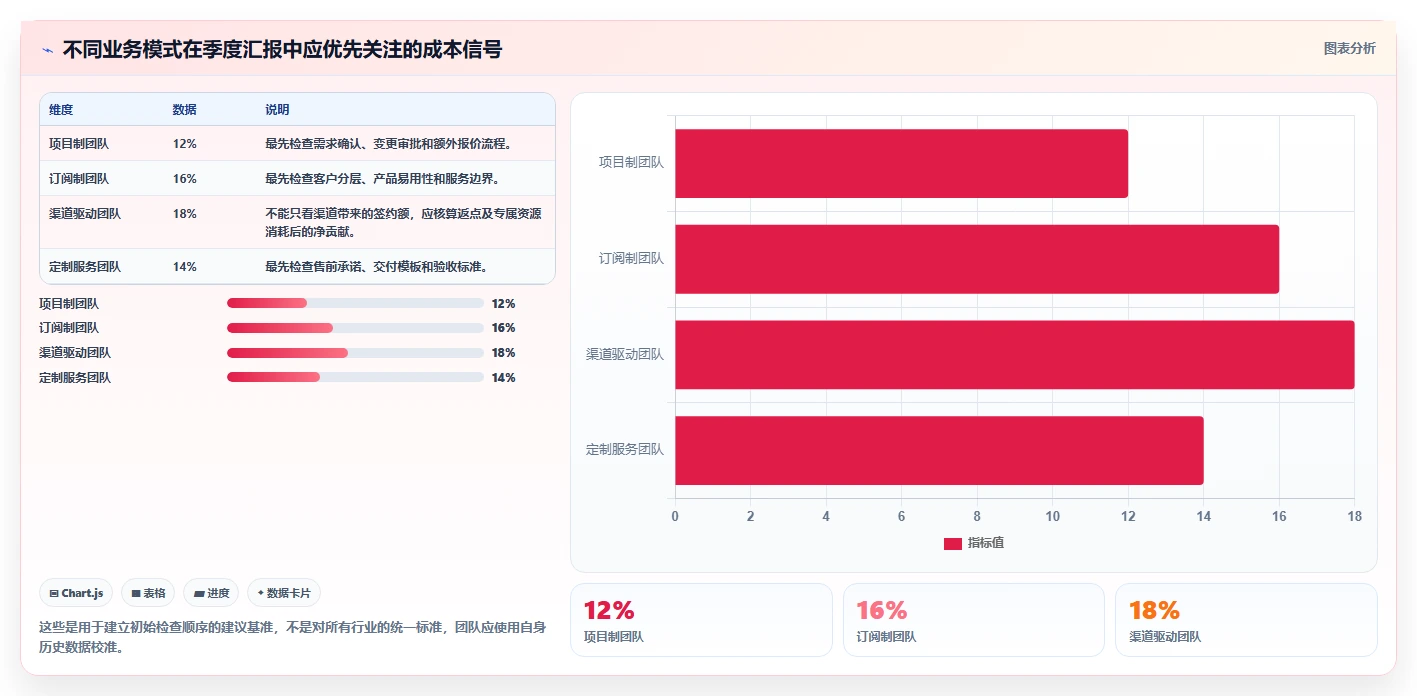Click the 指标值 legend text
Viewport: 1417px width, 696px height.
coord(985,543)
